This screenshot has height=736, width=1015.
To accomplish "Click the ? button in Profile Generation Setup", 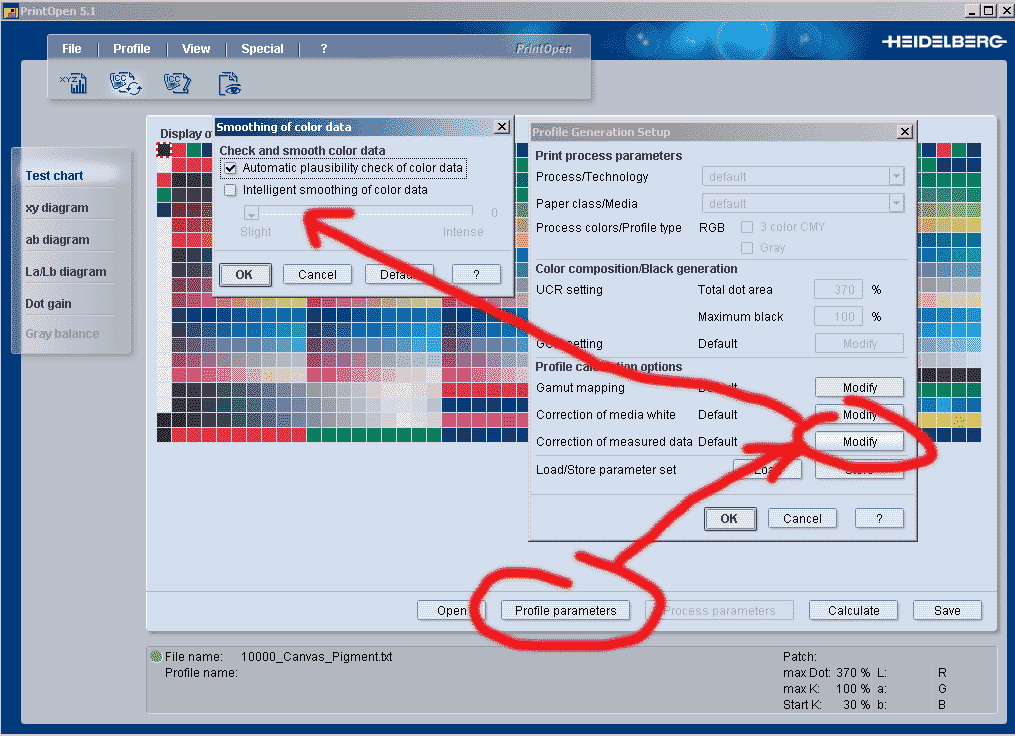I will (879, 519).
